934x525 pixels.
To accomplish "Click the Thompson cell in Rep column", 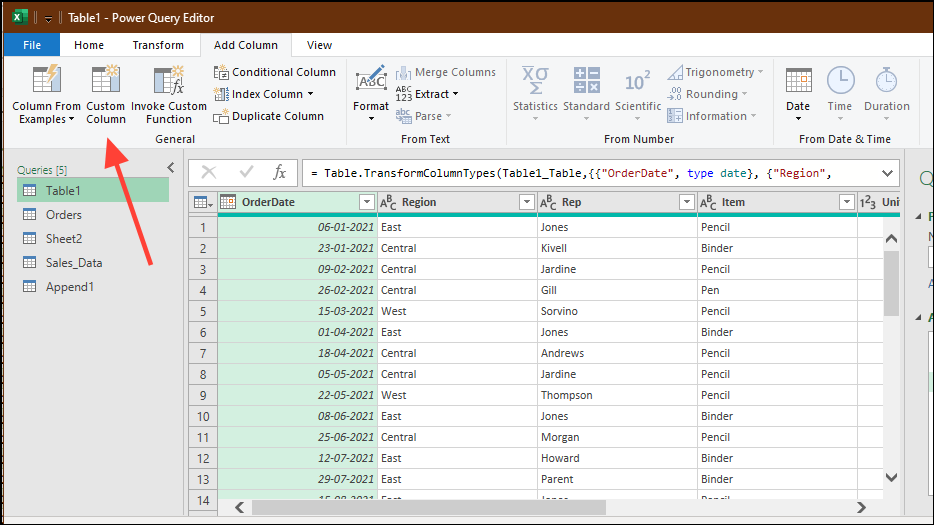I will tap(617, 395).
